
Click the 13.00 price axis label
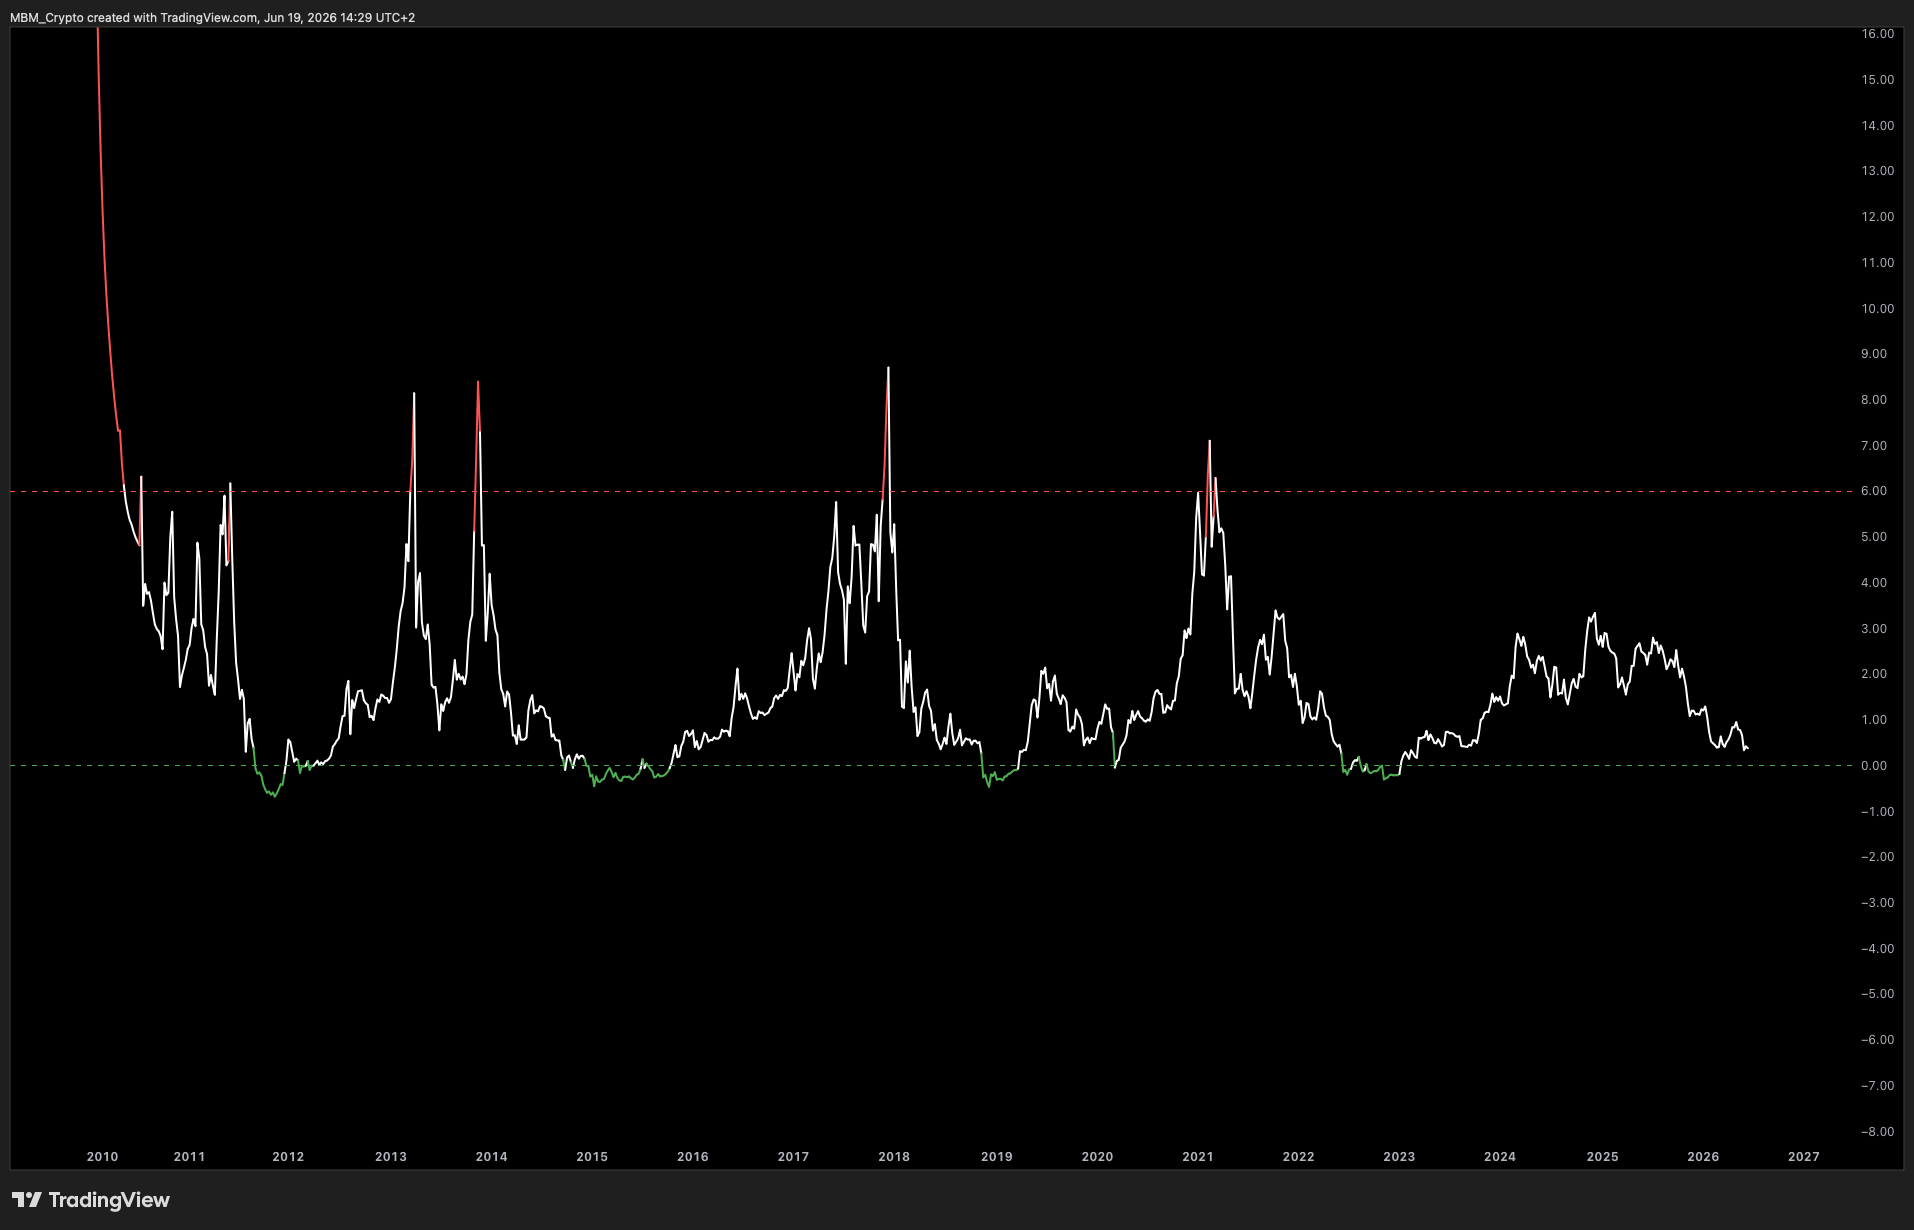pos(1877,171)
